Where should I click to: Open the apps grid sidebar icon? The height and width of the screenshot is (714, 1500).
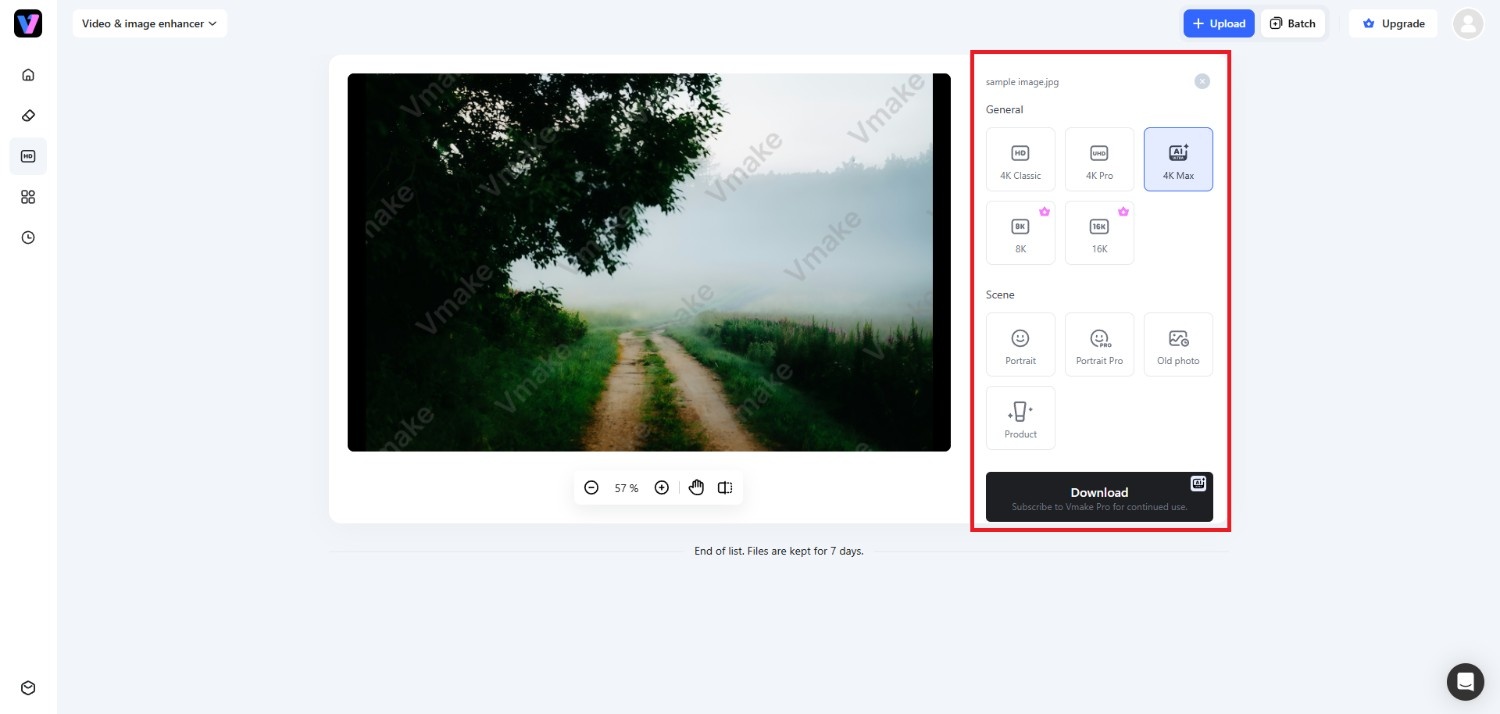coord(28,197)
